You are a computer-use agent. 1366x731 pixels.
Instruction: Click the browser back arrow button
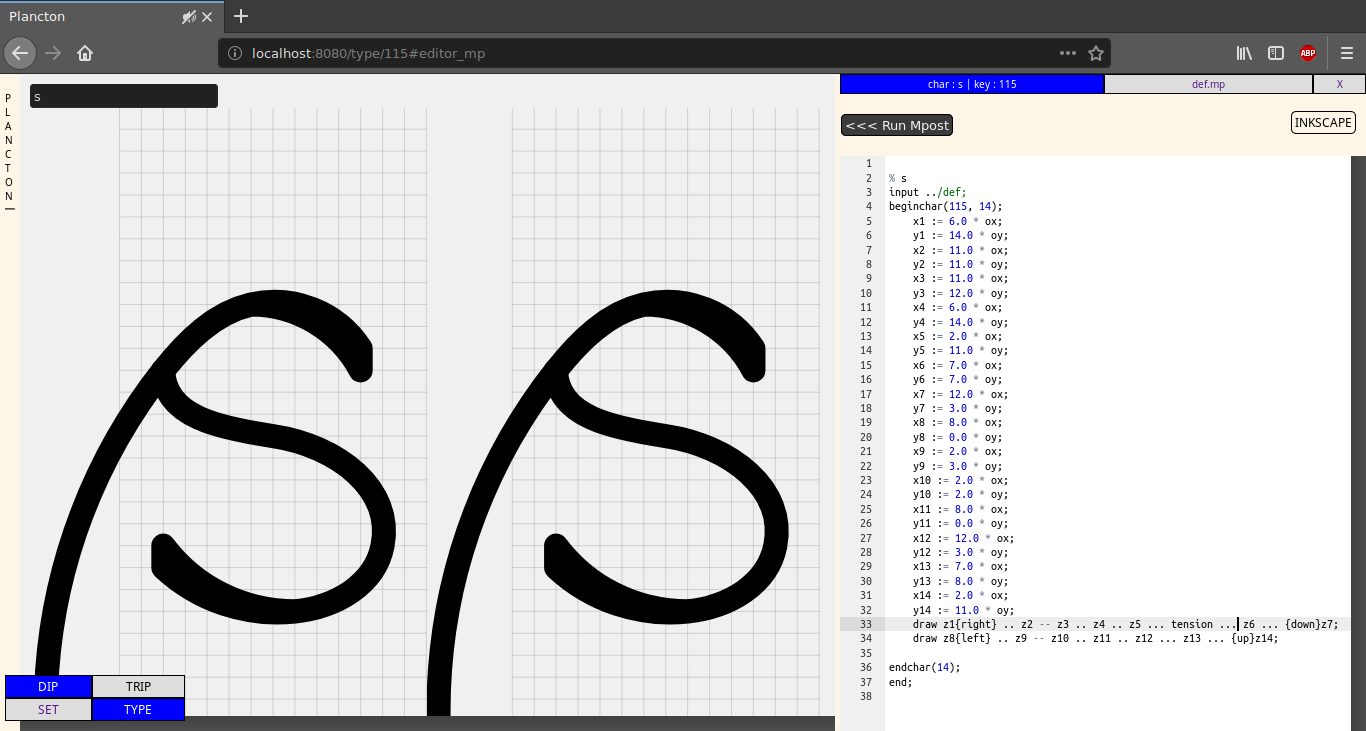pyautogui.click(x=20, y=53)
